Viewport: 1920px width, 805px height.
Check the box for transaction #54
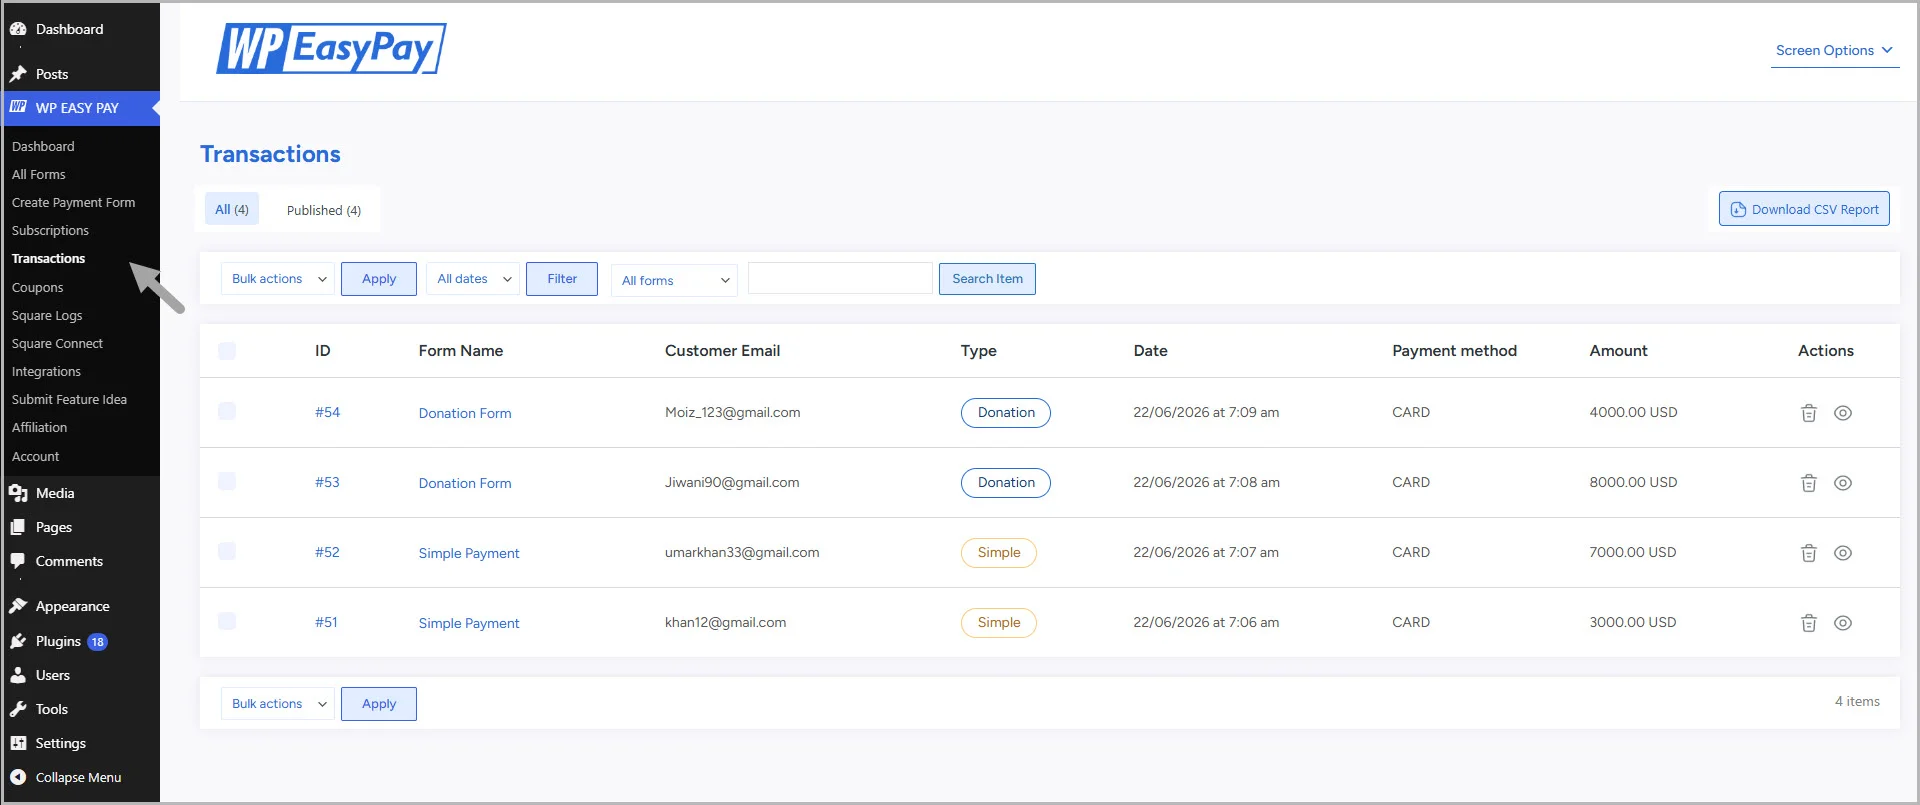(x=227, y=411)
